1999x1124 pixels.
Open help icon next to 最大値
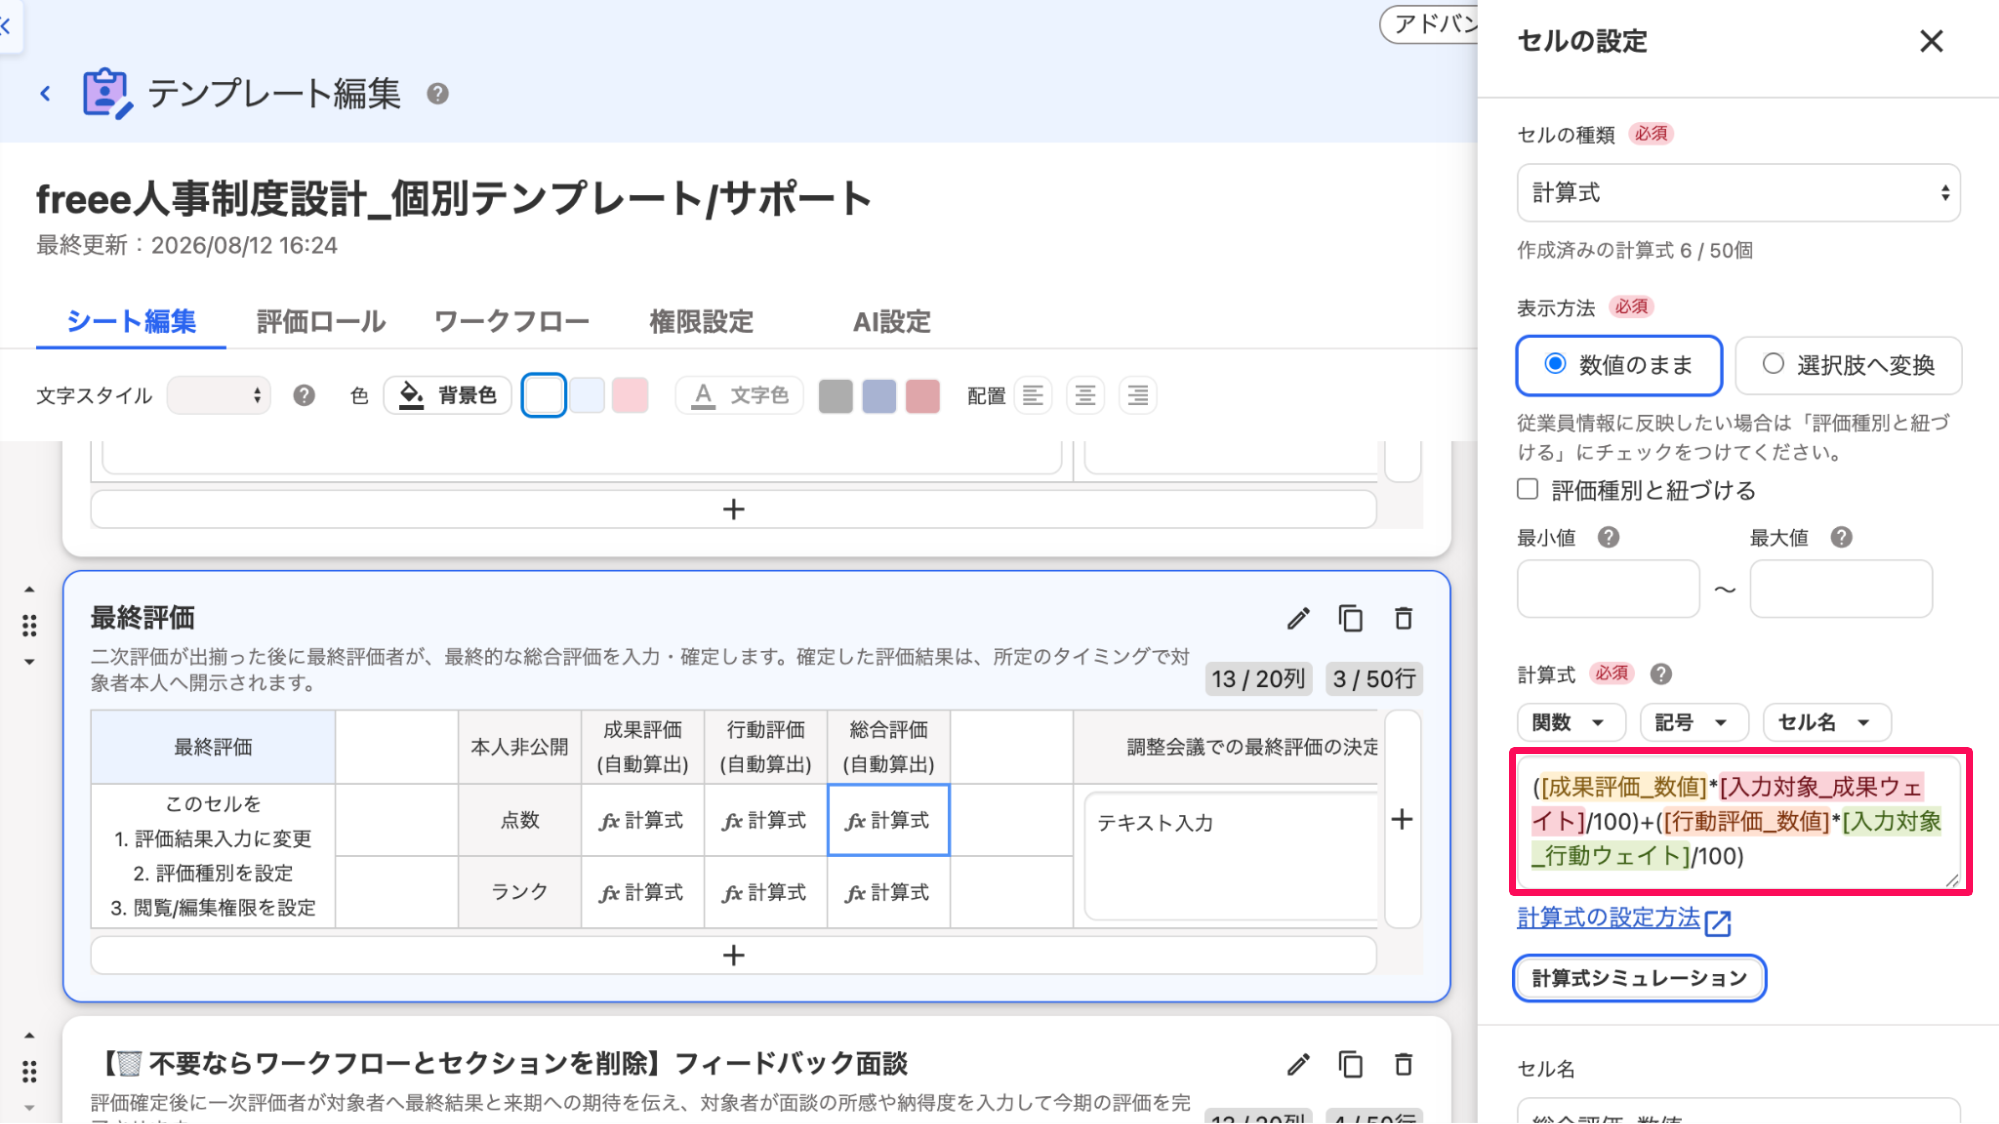[1841, 538]
